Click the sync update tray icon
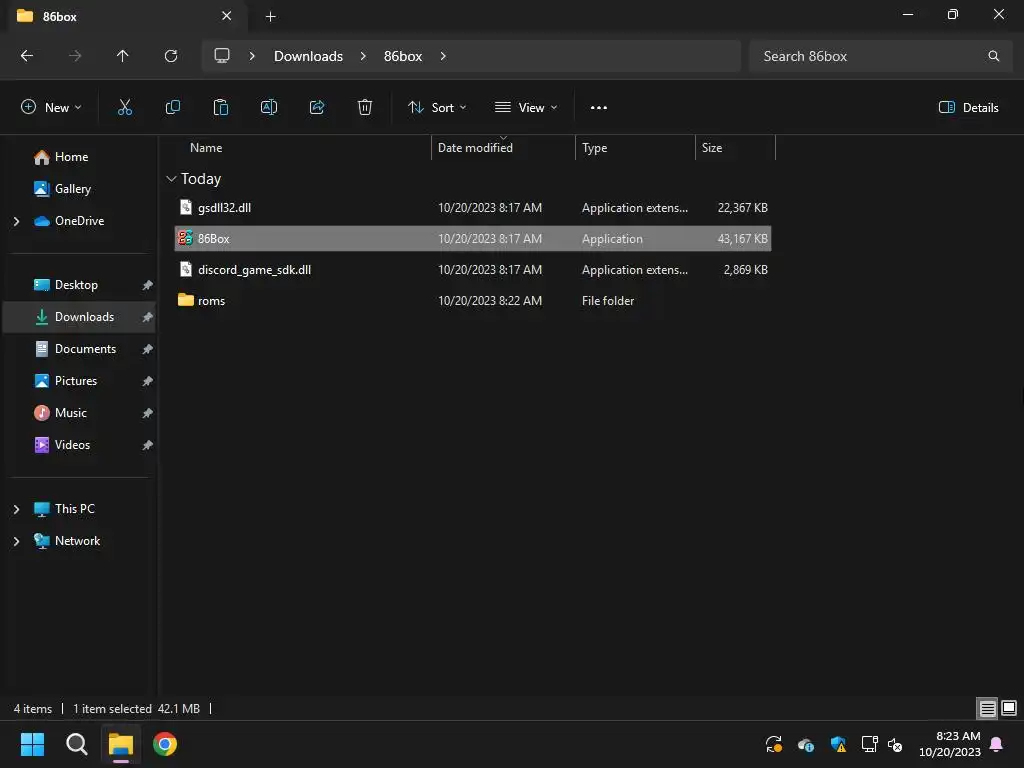Screen dimensions: 1024x768 (x=774, y=744)
